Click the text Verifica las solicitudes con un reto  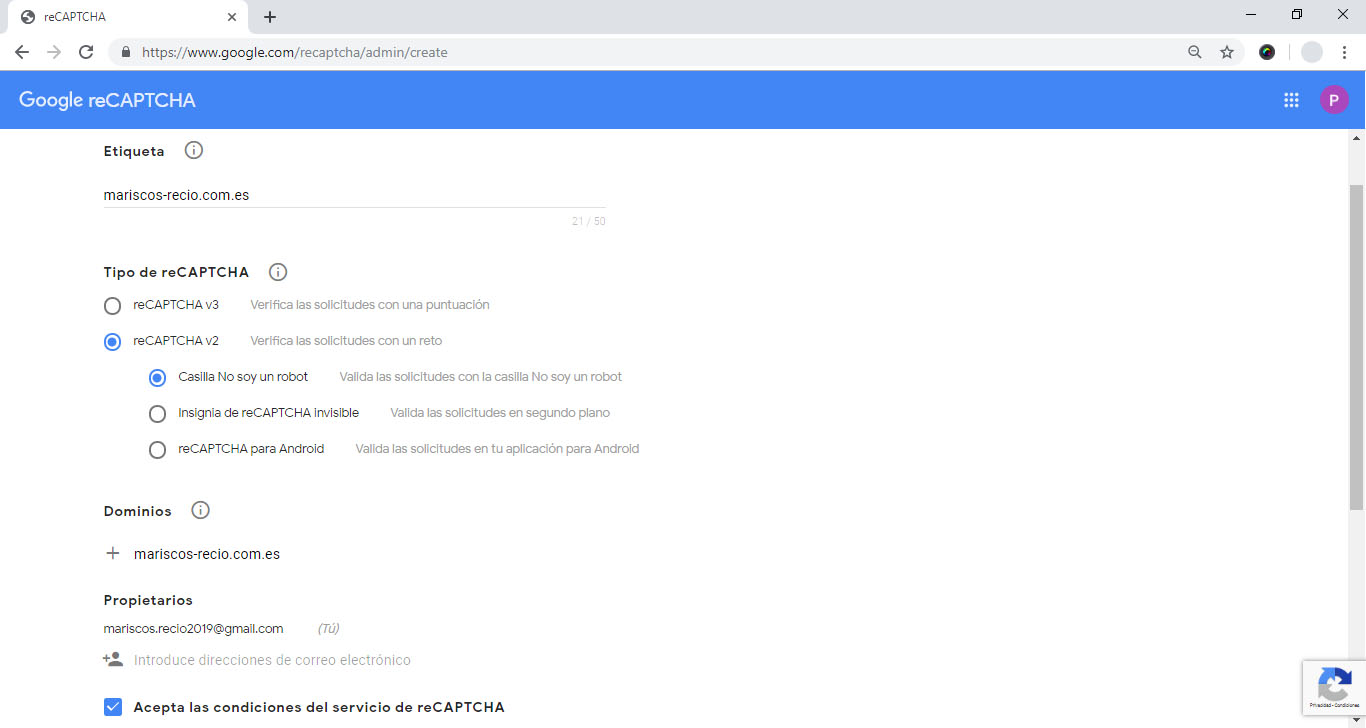[346, 341]
